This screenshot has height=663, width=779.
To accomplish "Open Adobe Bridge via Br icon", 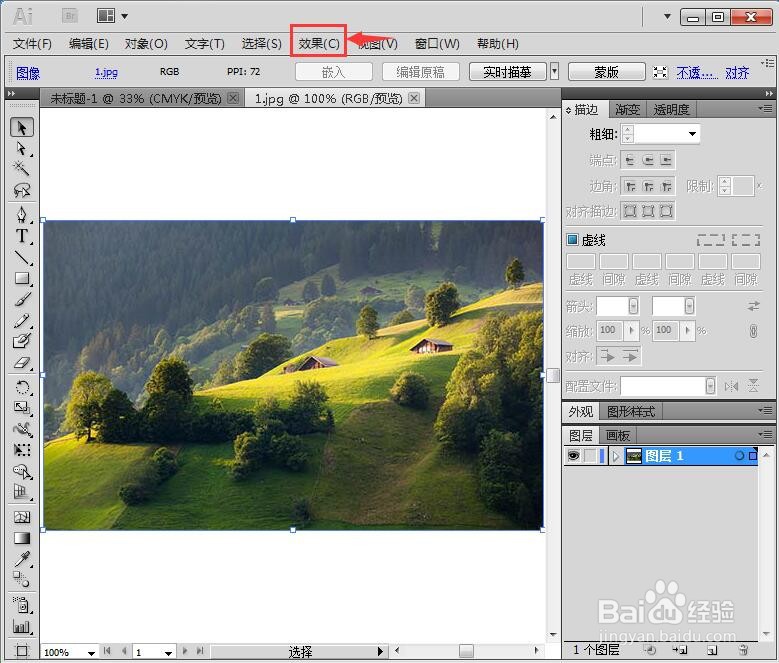I will [x=70, y=16].
